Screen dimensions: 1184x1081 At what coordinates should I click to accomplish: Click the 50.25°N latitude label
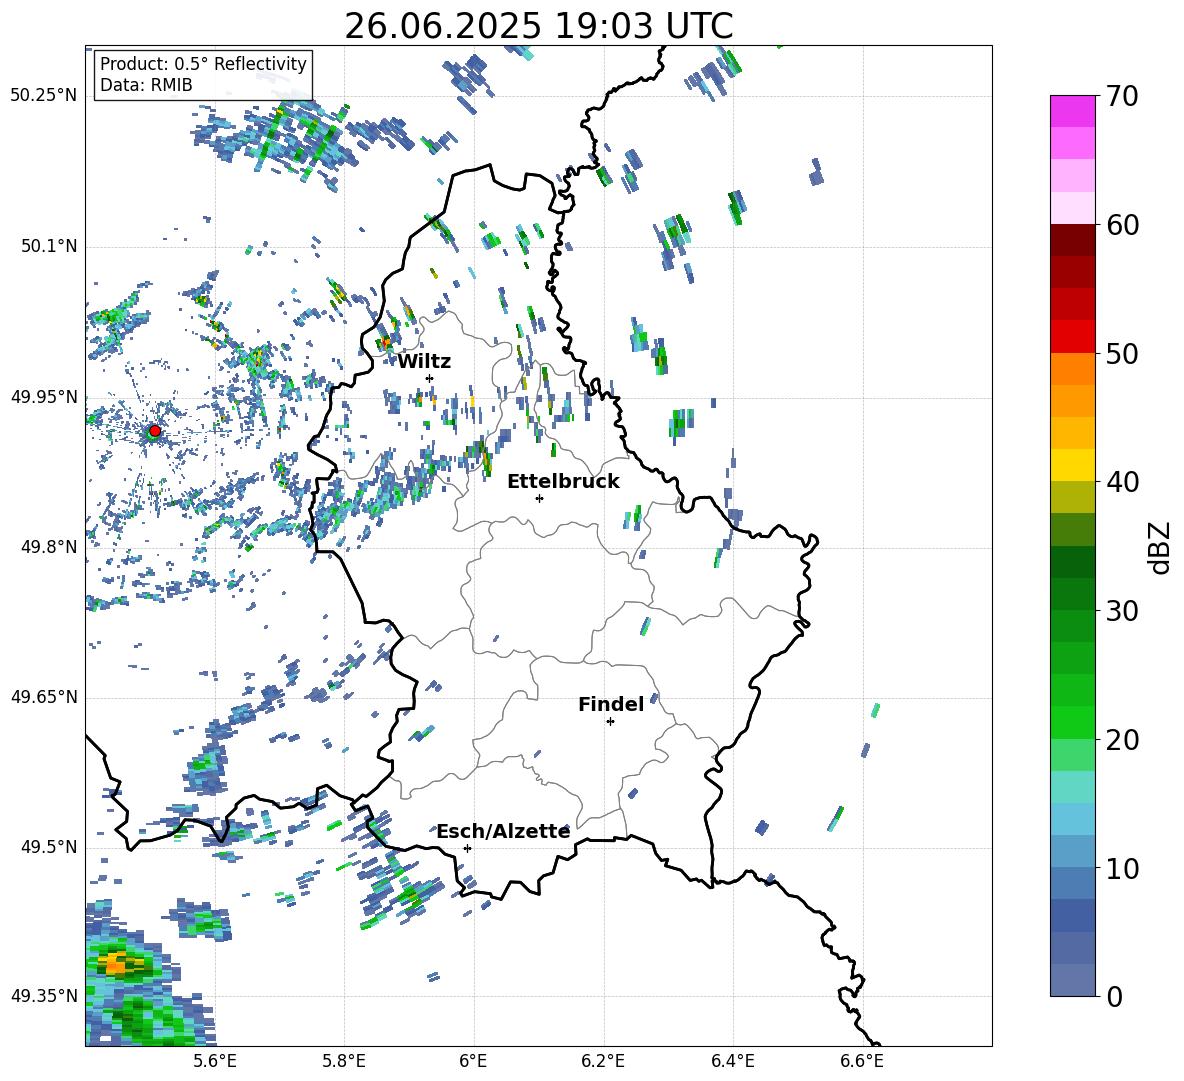44,96
